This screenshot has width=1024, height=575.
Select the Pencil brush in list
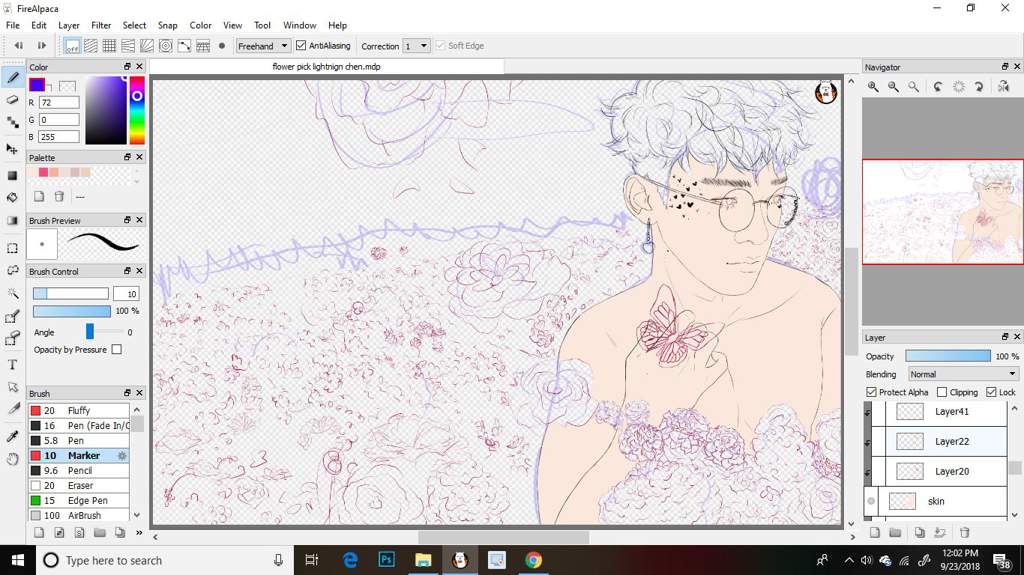(79, 470)
